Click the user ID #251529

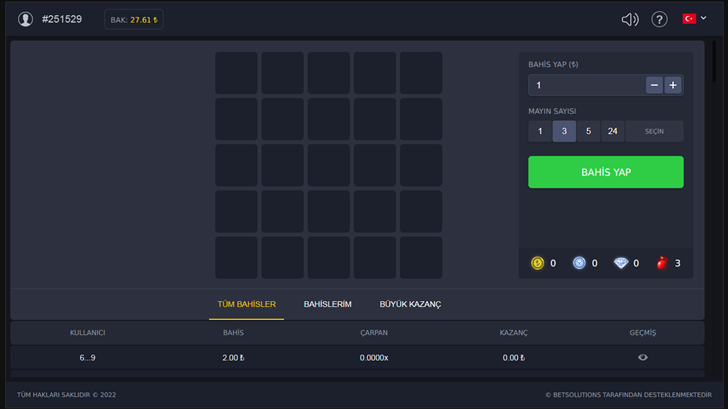pos(62,19)
